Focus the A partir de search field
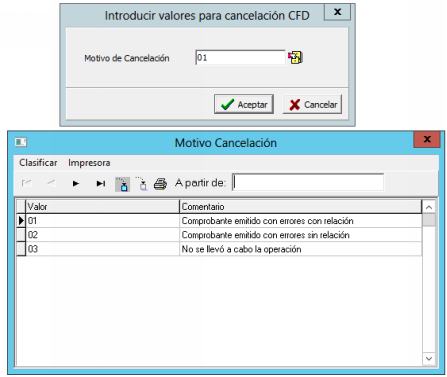 pos(308,182)
